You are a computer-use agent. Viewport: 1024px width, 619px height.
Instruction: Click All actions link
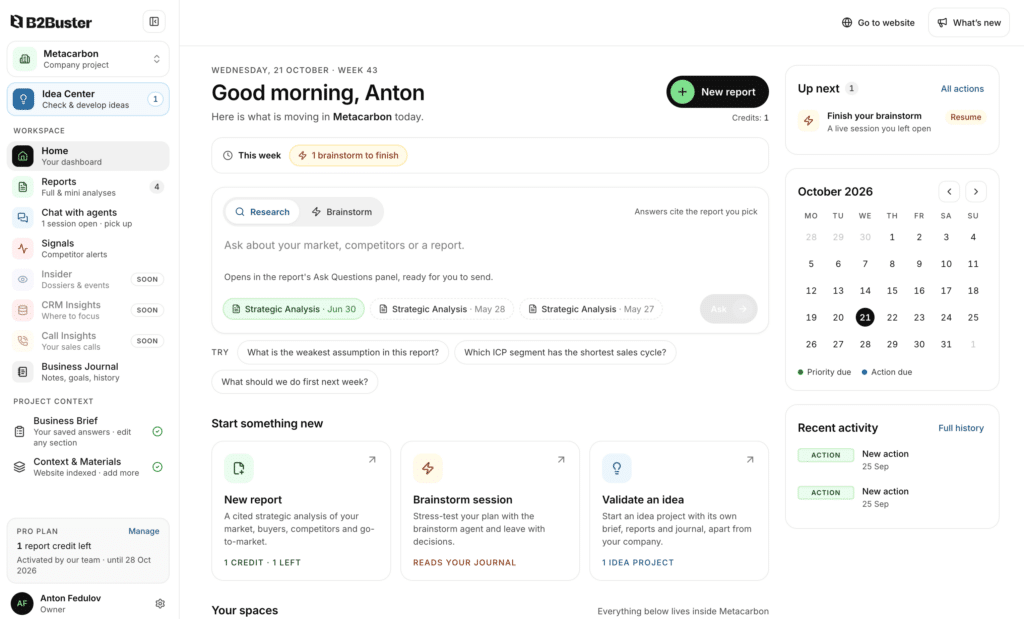click(962, 89)
